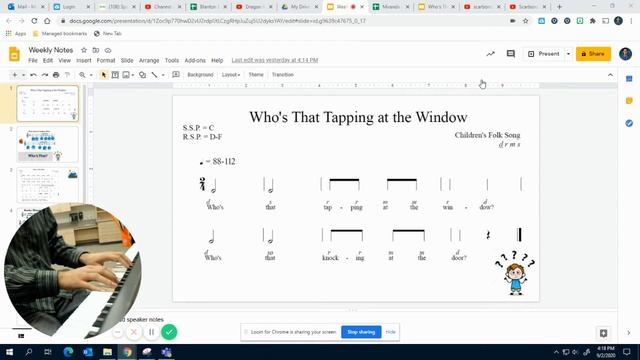
Task: Bookmark this page with the star icon
Action: [x=526, y=21]
